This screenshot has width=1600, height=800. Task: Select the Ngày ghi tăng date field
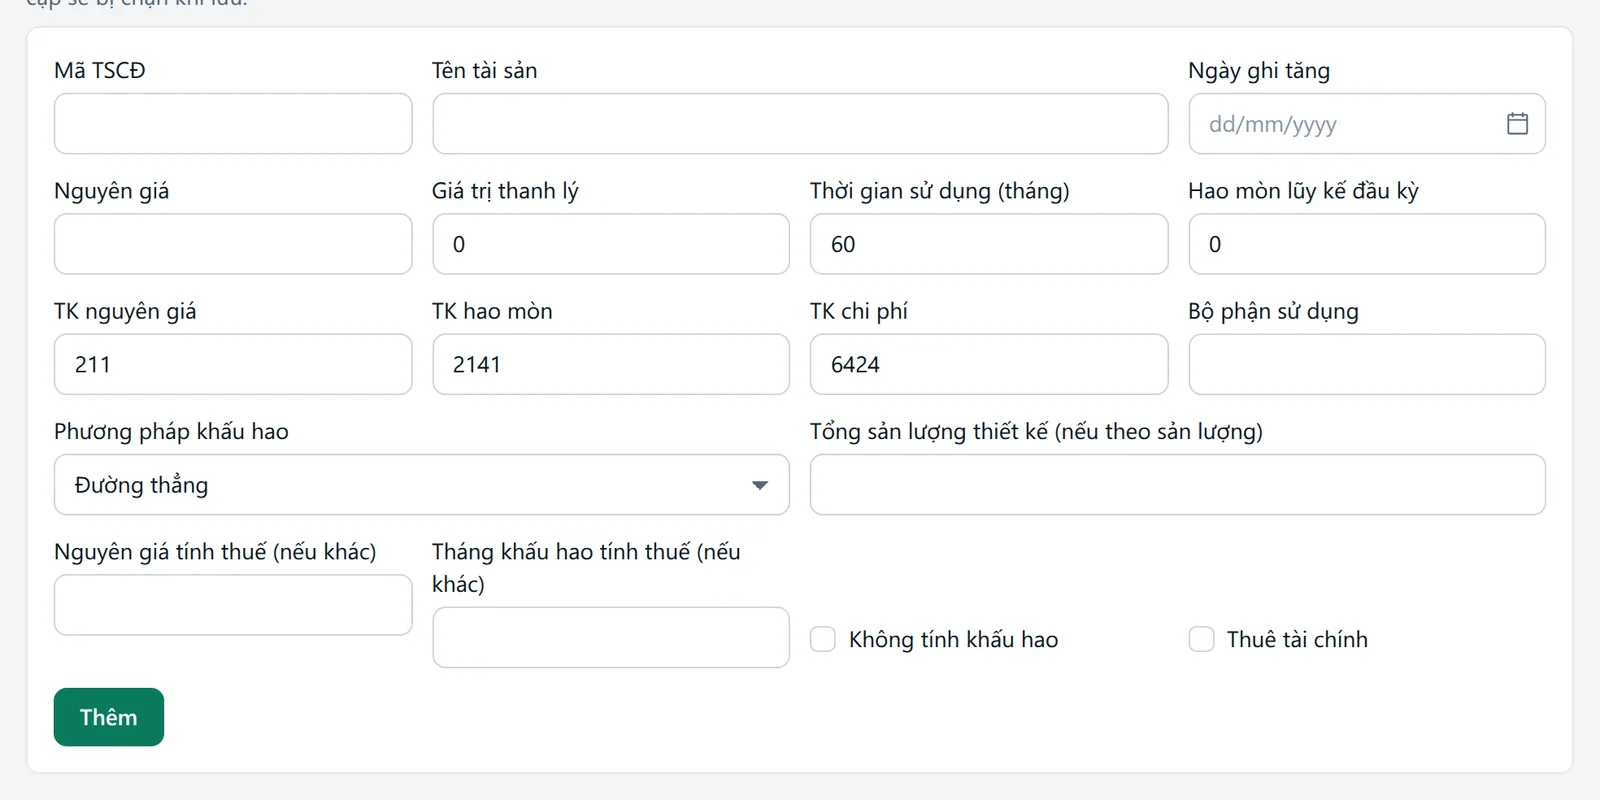(x=1367, y=124)
